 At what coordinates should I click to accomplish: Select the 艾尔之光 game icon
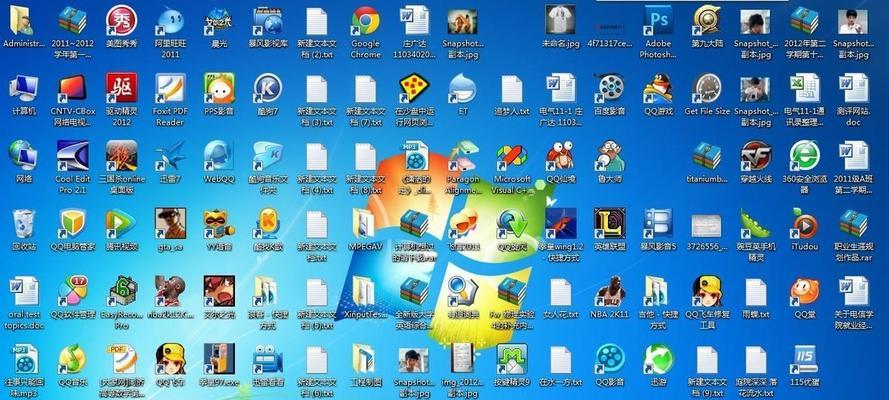click(219, 291)
